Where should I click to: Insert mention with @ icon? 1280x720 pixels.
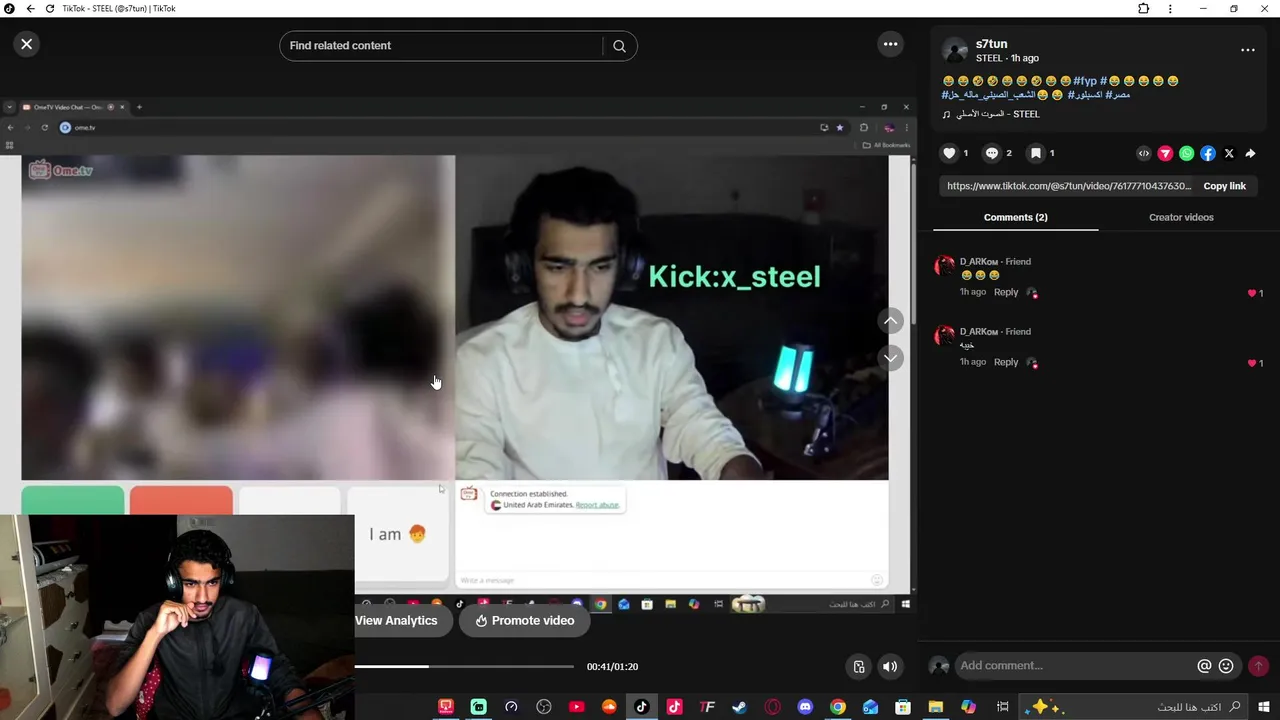tap(1204, 666)
